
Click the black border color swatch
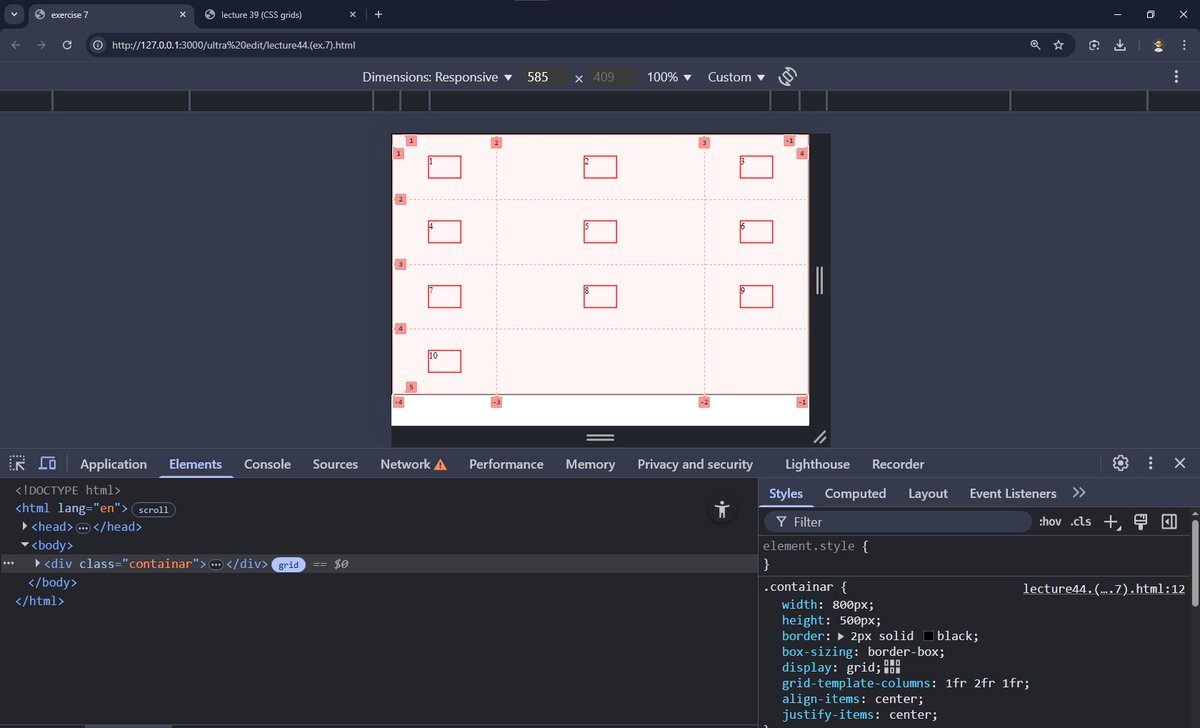(x=929, y=636)
